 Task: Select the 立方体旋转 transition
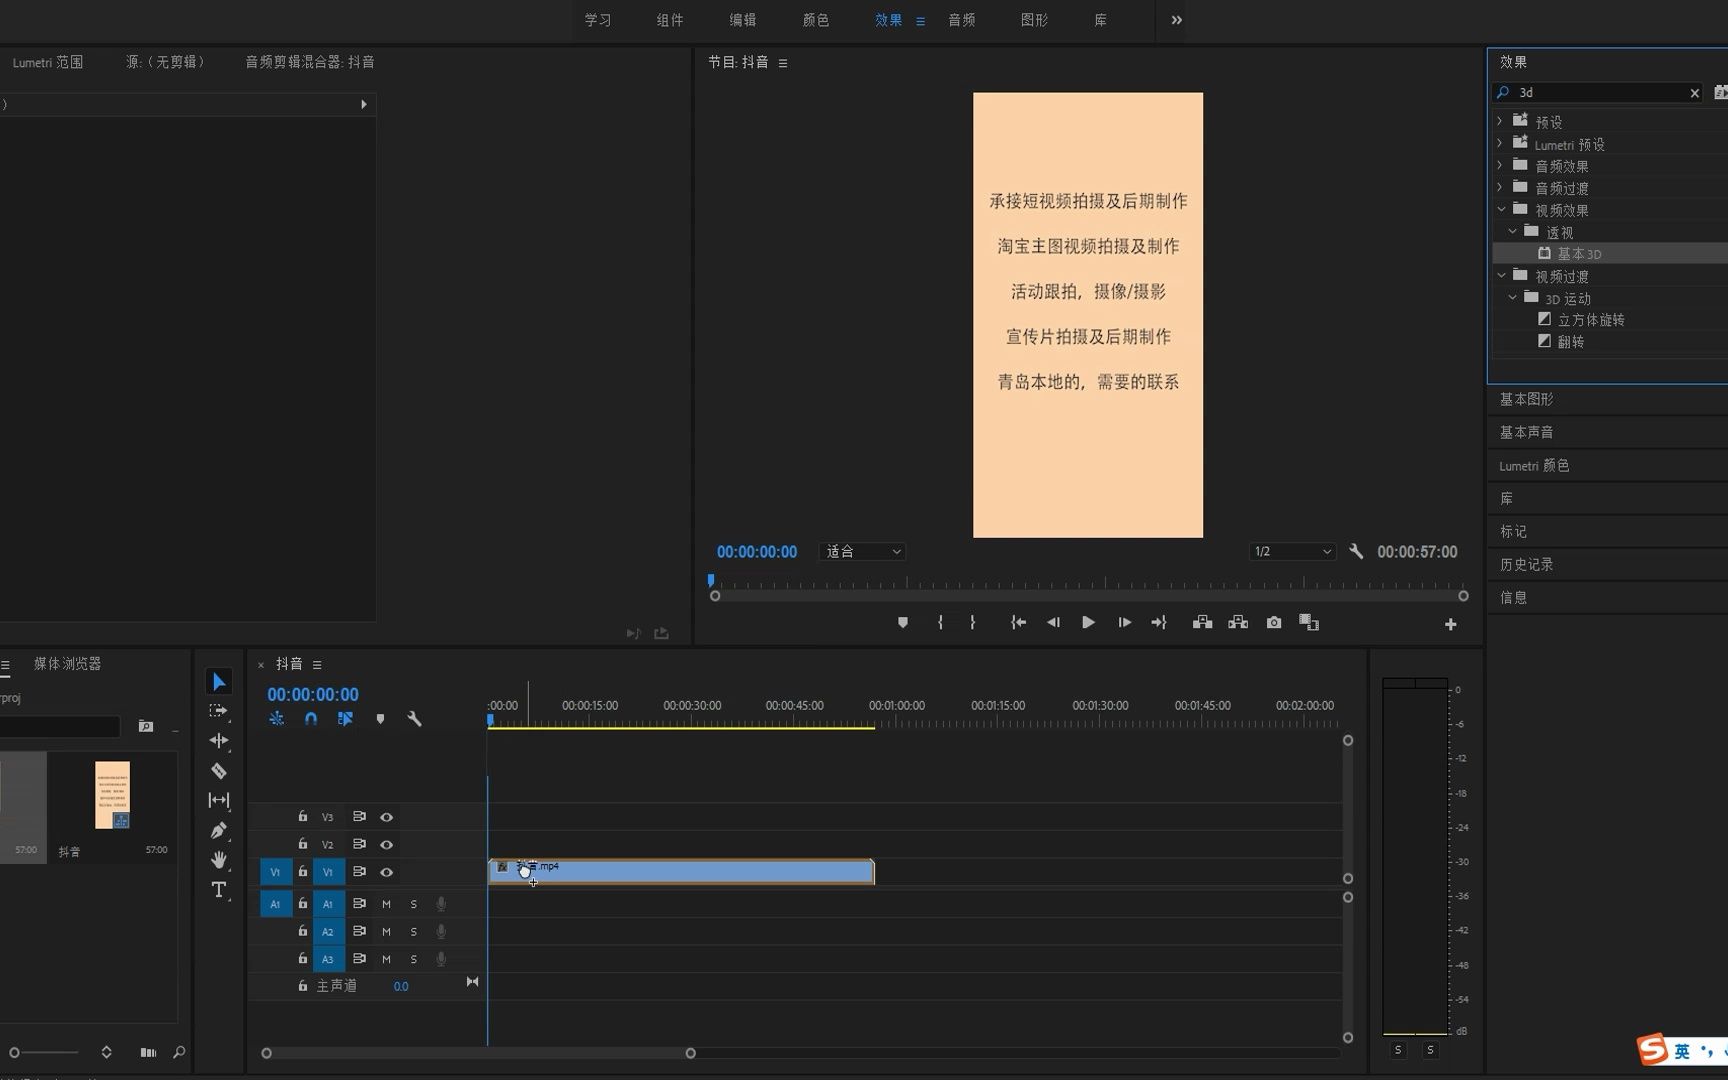coord(1591,320)
